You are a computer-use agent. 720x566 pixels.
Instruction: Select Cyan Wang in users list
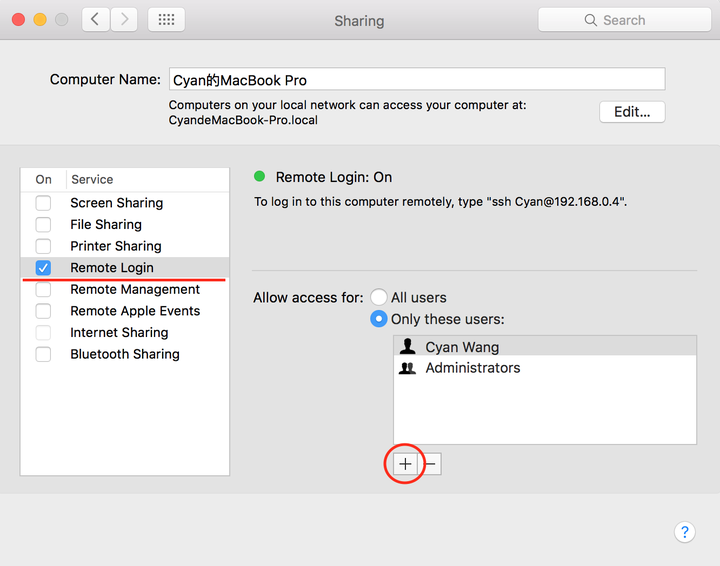click(545, 347)
